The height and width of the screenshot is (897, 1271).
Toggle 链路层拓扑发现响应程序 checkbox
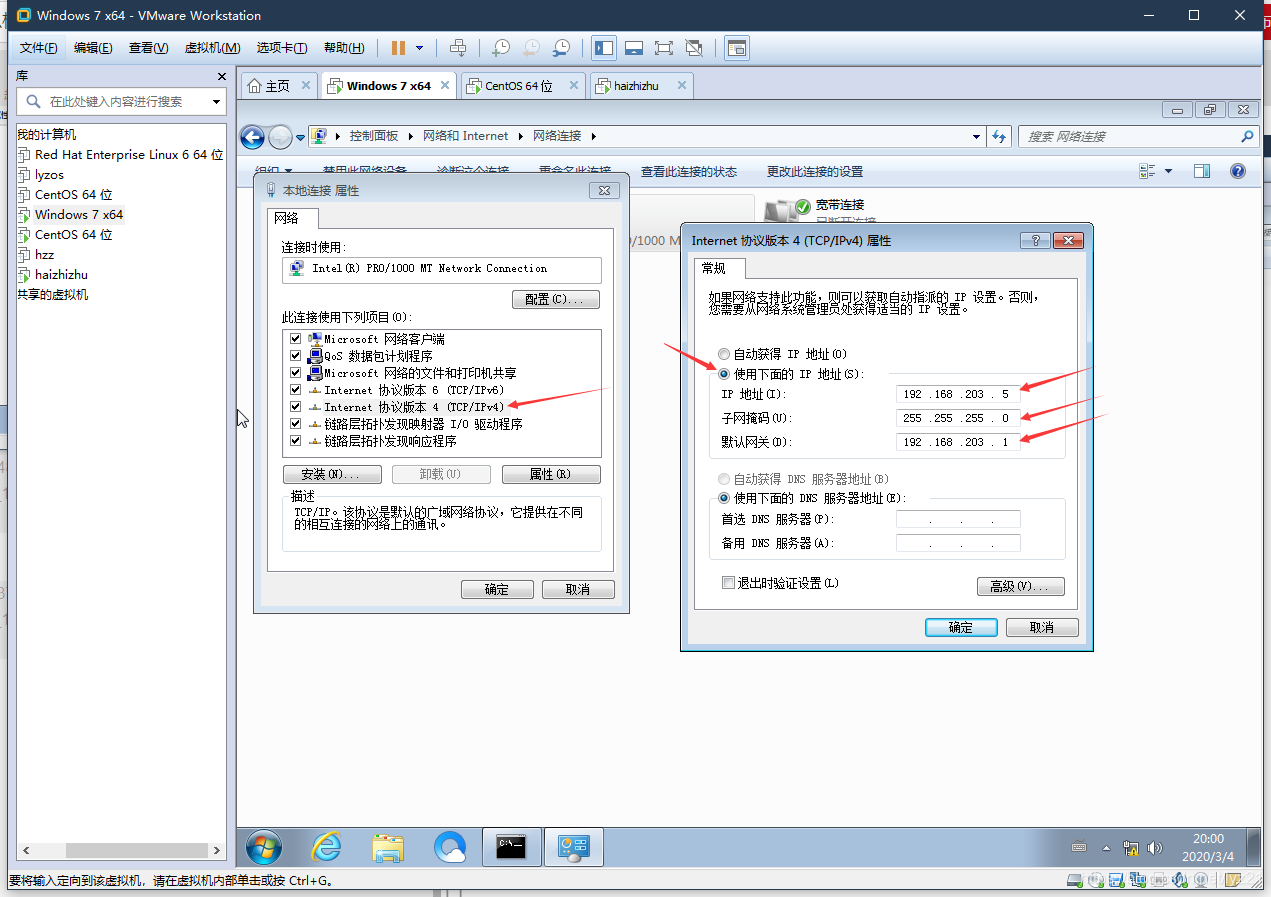click(295, 441)
